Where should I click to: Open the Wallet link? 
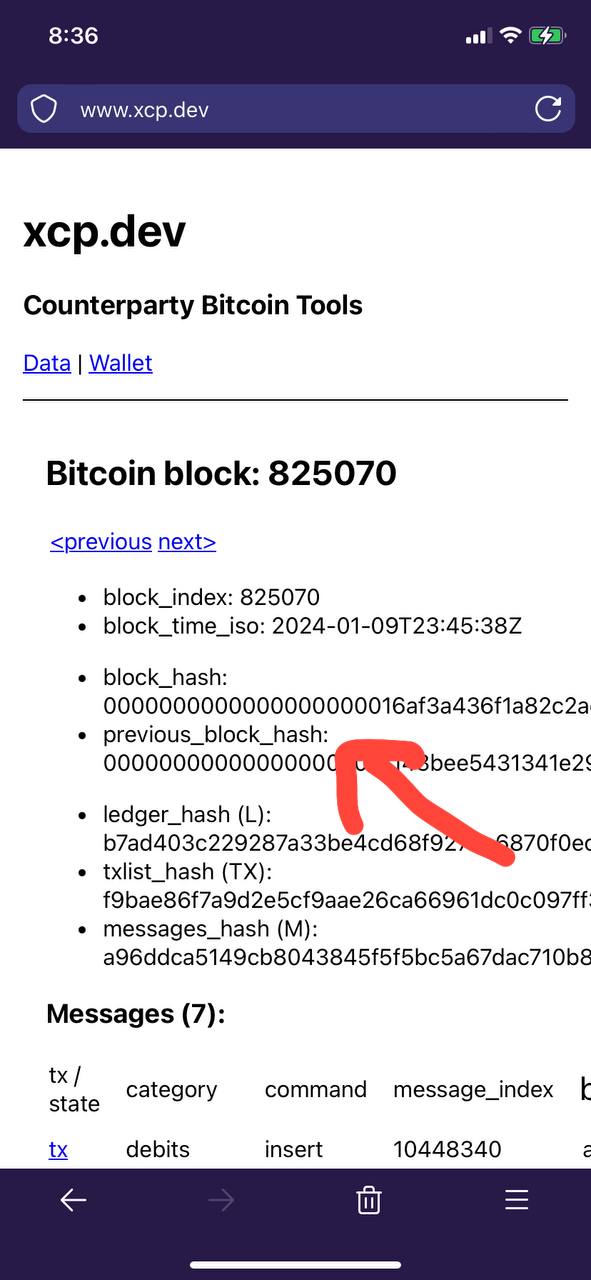click(x=121, y=363)
